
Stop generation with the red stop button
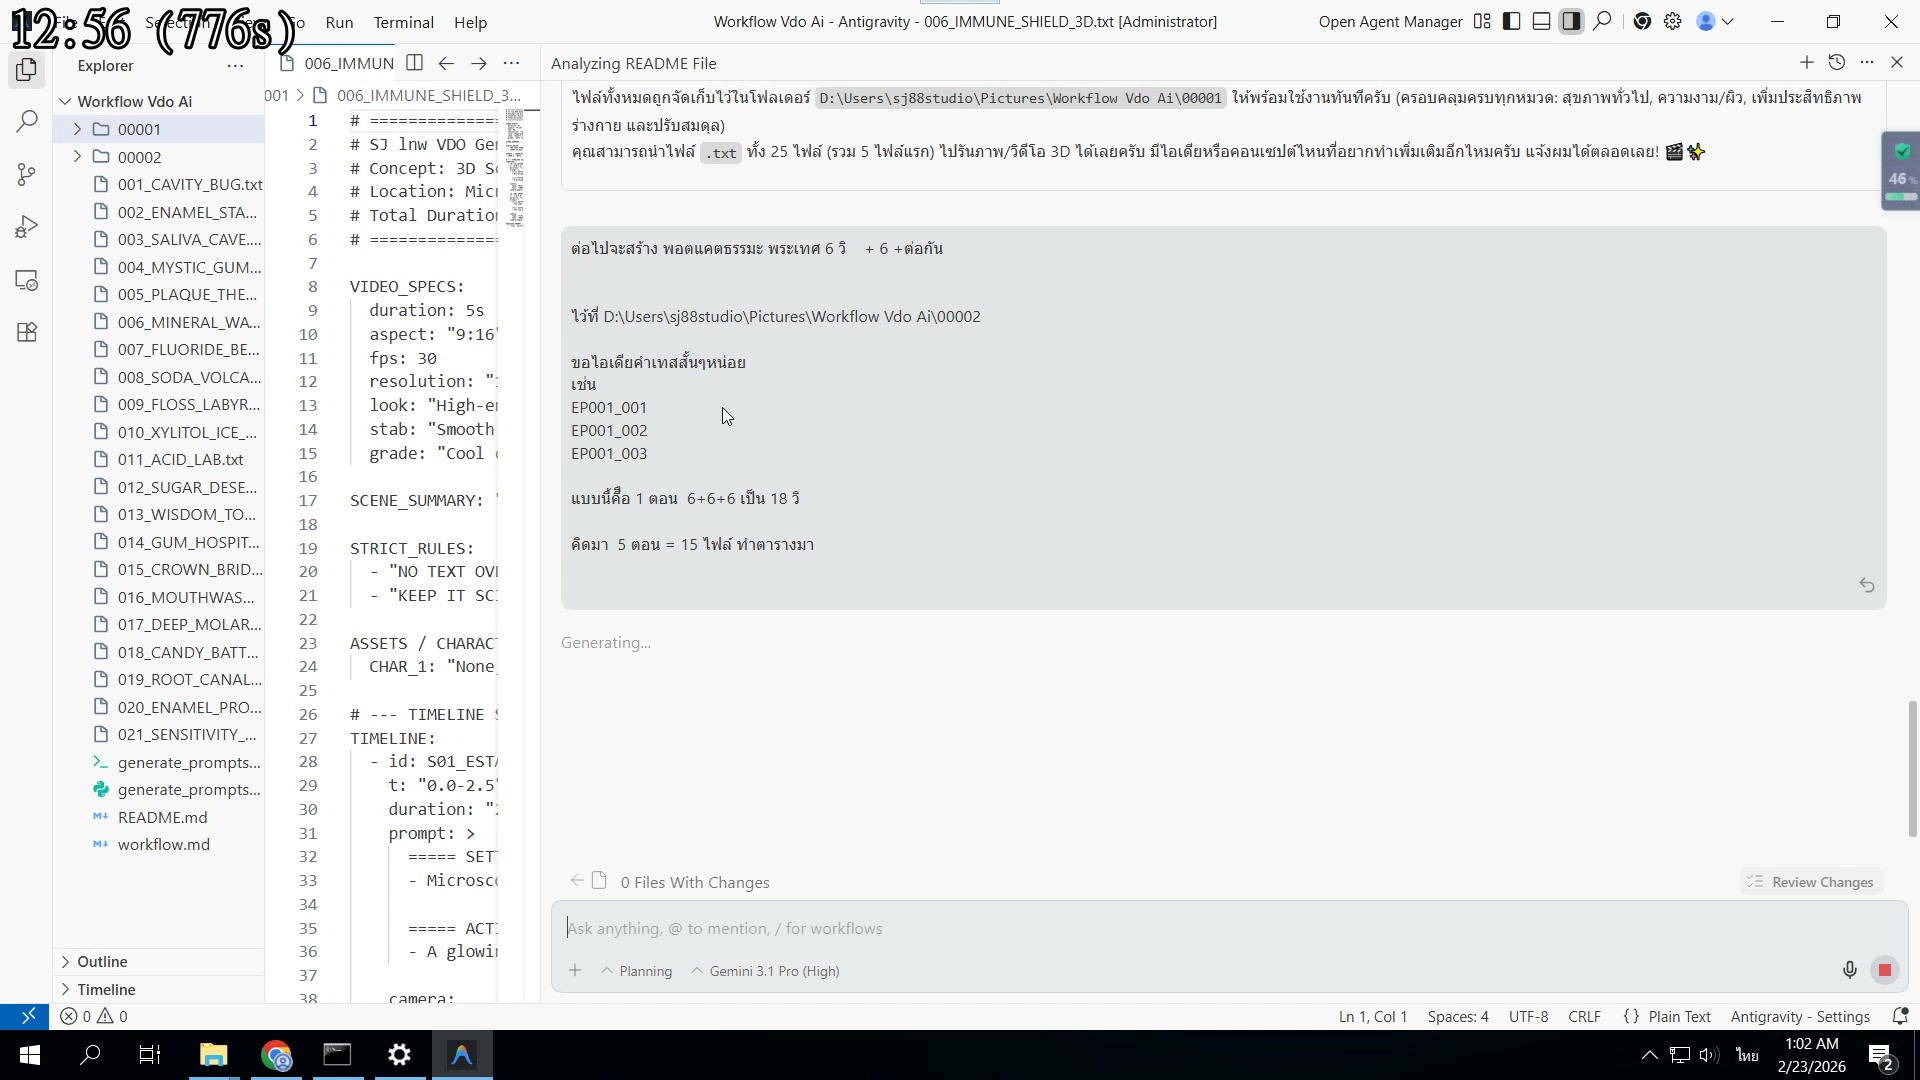1885,970
